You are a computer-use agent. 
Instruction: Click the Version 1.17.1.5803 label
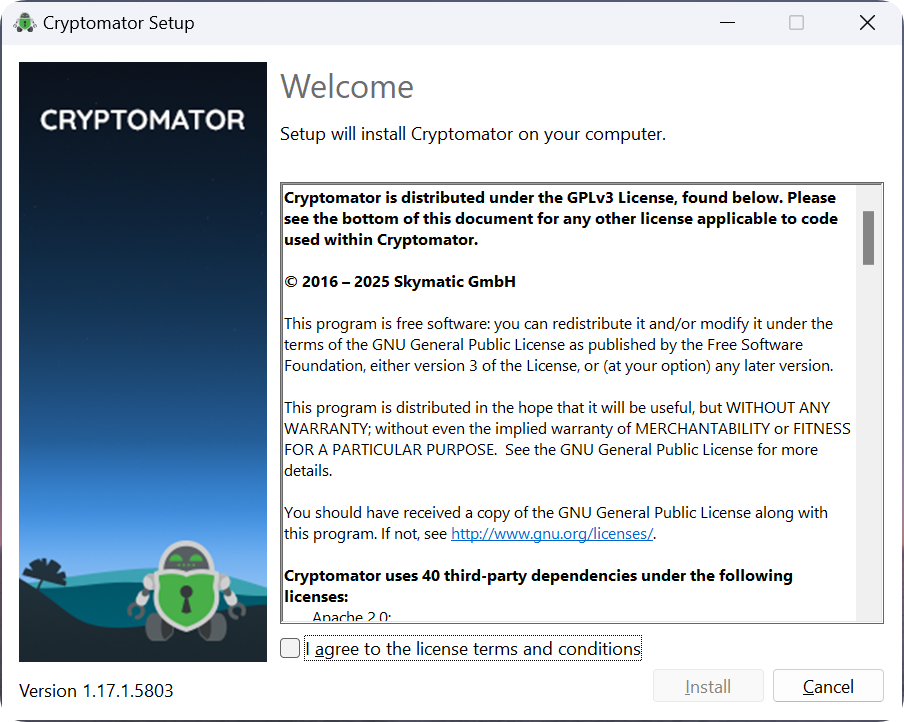(95, 690)
